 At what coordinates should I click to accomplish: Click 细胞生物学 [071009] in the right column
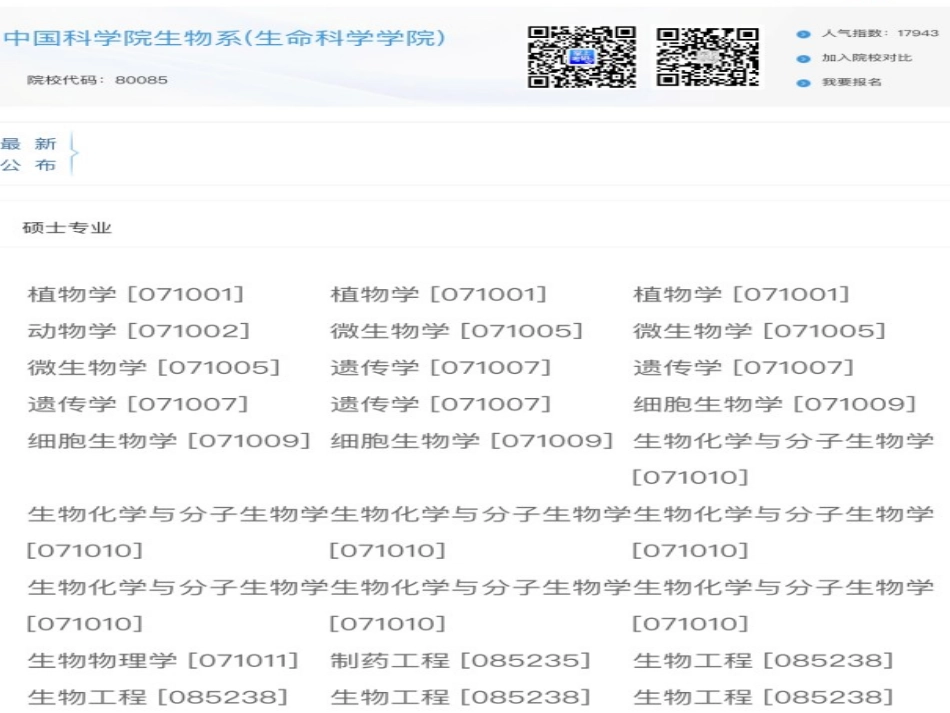point(775,404)
